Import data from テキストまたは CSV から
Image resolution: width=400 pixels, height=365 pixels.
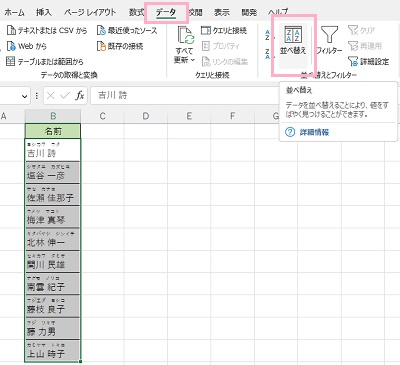(47, 30)
